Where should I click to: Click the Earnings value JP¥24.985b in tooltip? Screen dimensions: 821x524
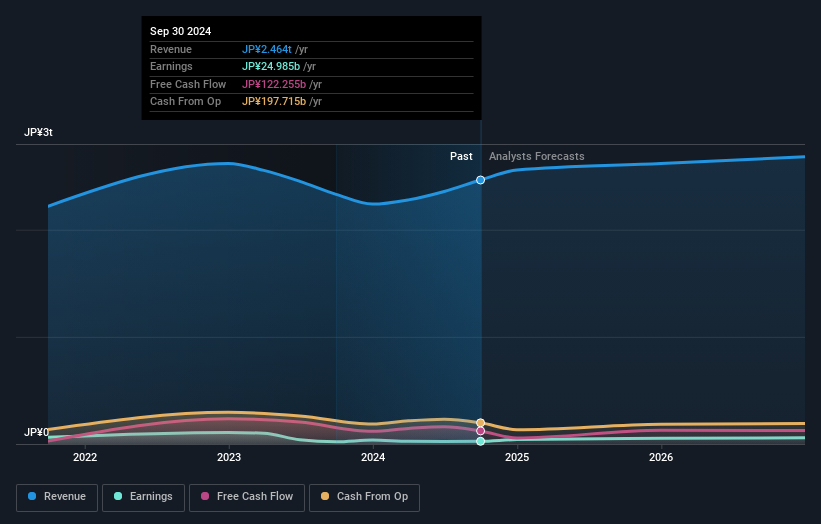pos(271,66)
